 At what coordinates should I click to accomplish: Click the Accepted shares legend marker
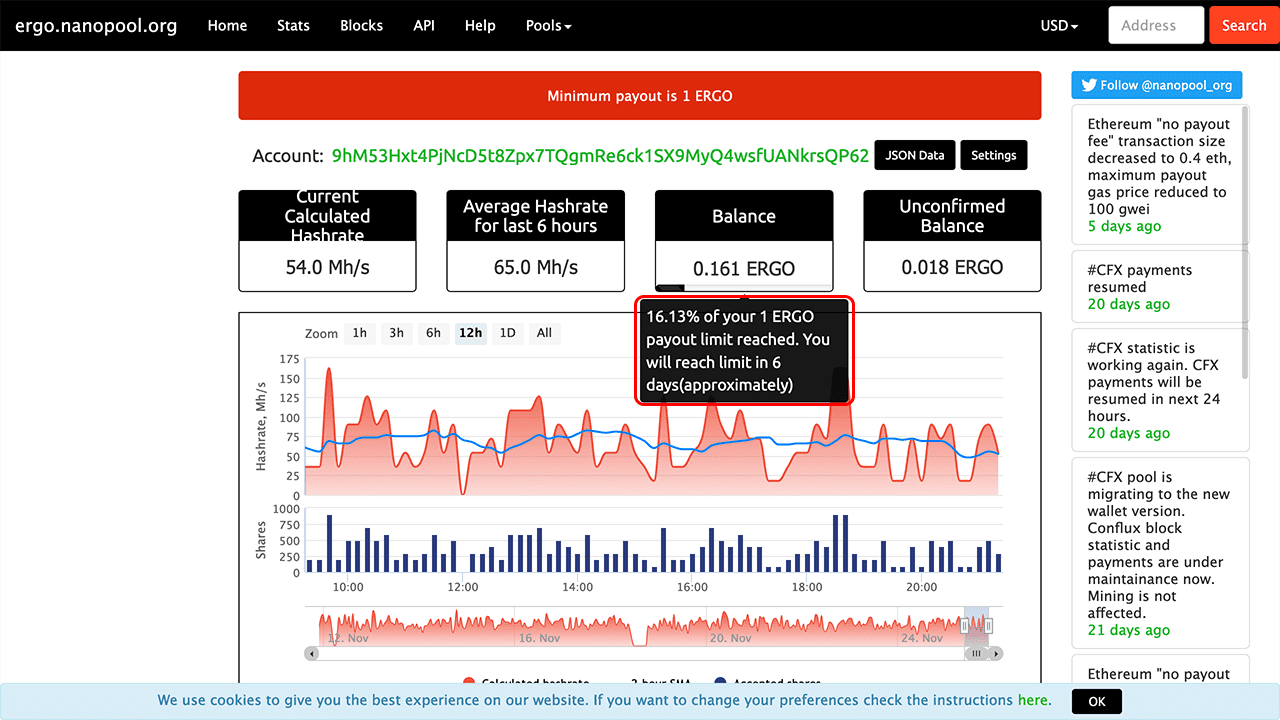(x=721, y=683)
